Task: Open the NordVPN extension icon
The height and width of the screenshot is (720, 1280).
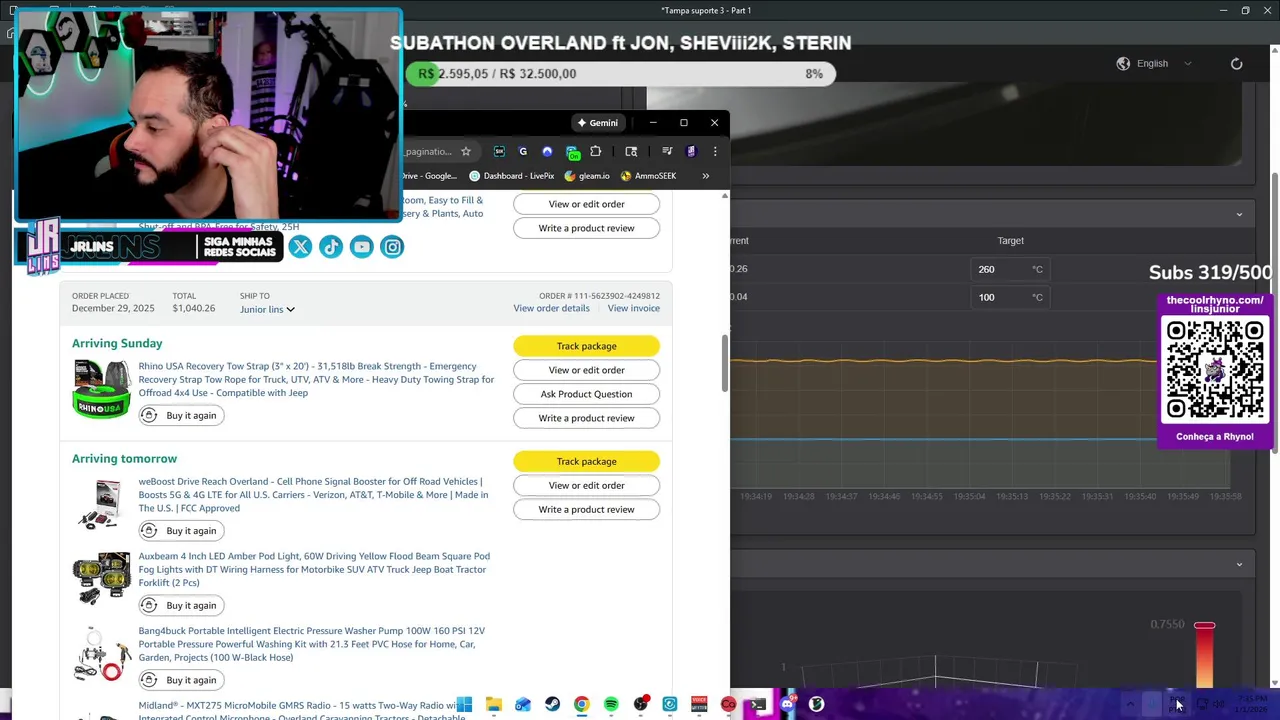Action: tap(547, 152)
